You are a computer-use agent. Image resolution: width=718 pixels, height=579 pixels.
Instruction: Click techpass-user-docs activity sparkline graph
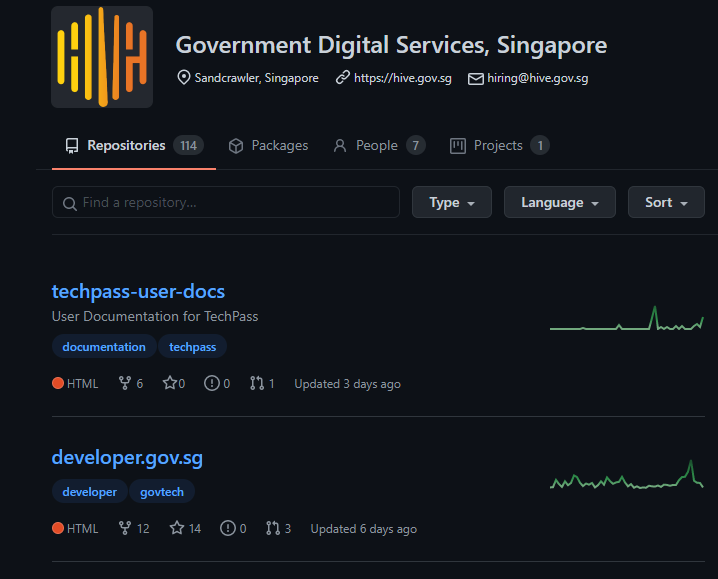(627, 318)
